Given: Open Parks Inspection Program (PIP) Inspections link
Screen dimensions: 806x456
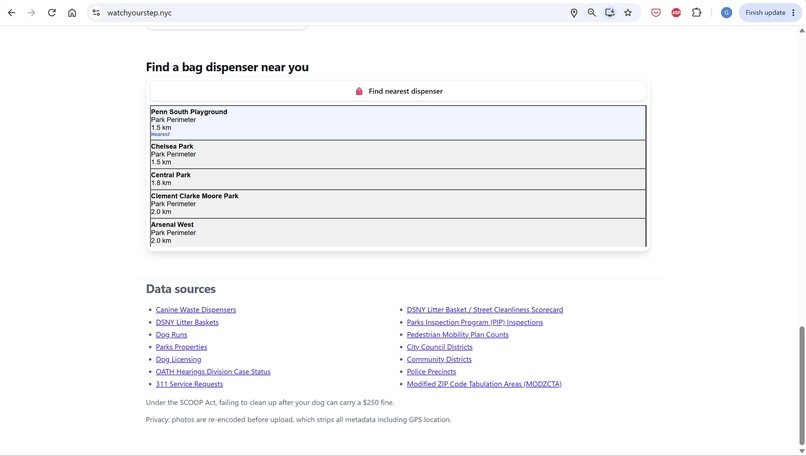Looking at the screenshot, I should (474, 322).
